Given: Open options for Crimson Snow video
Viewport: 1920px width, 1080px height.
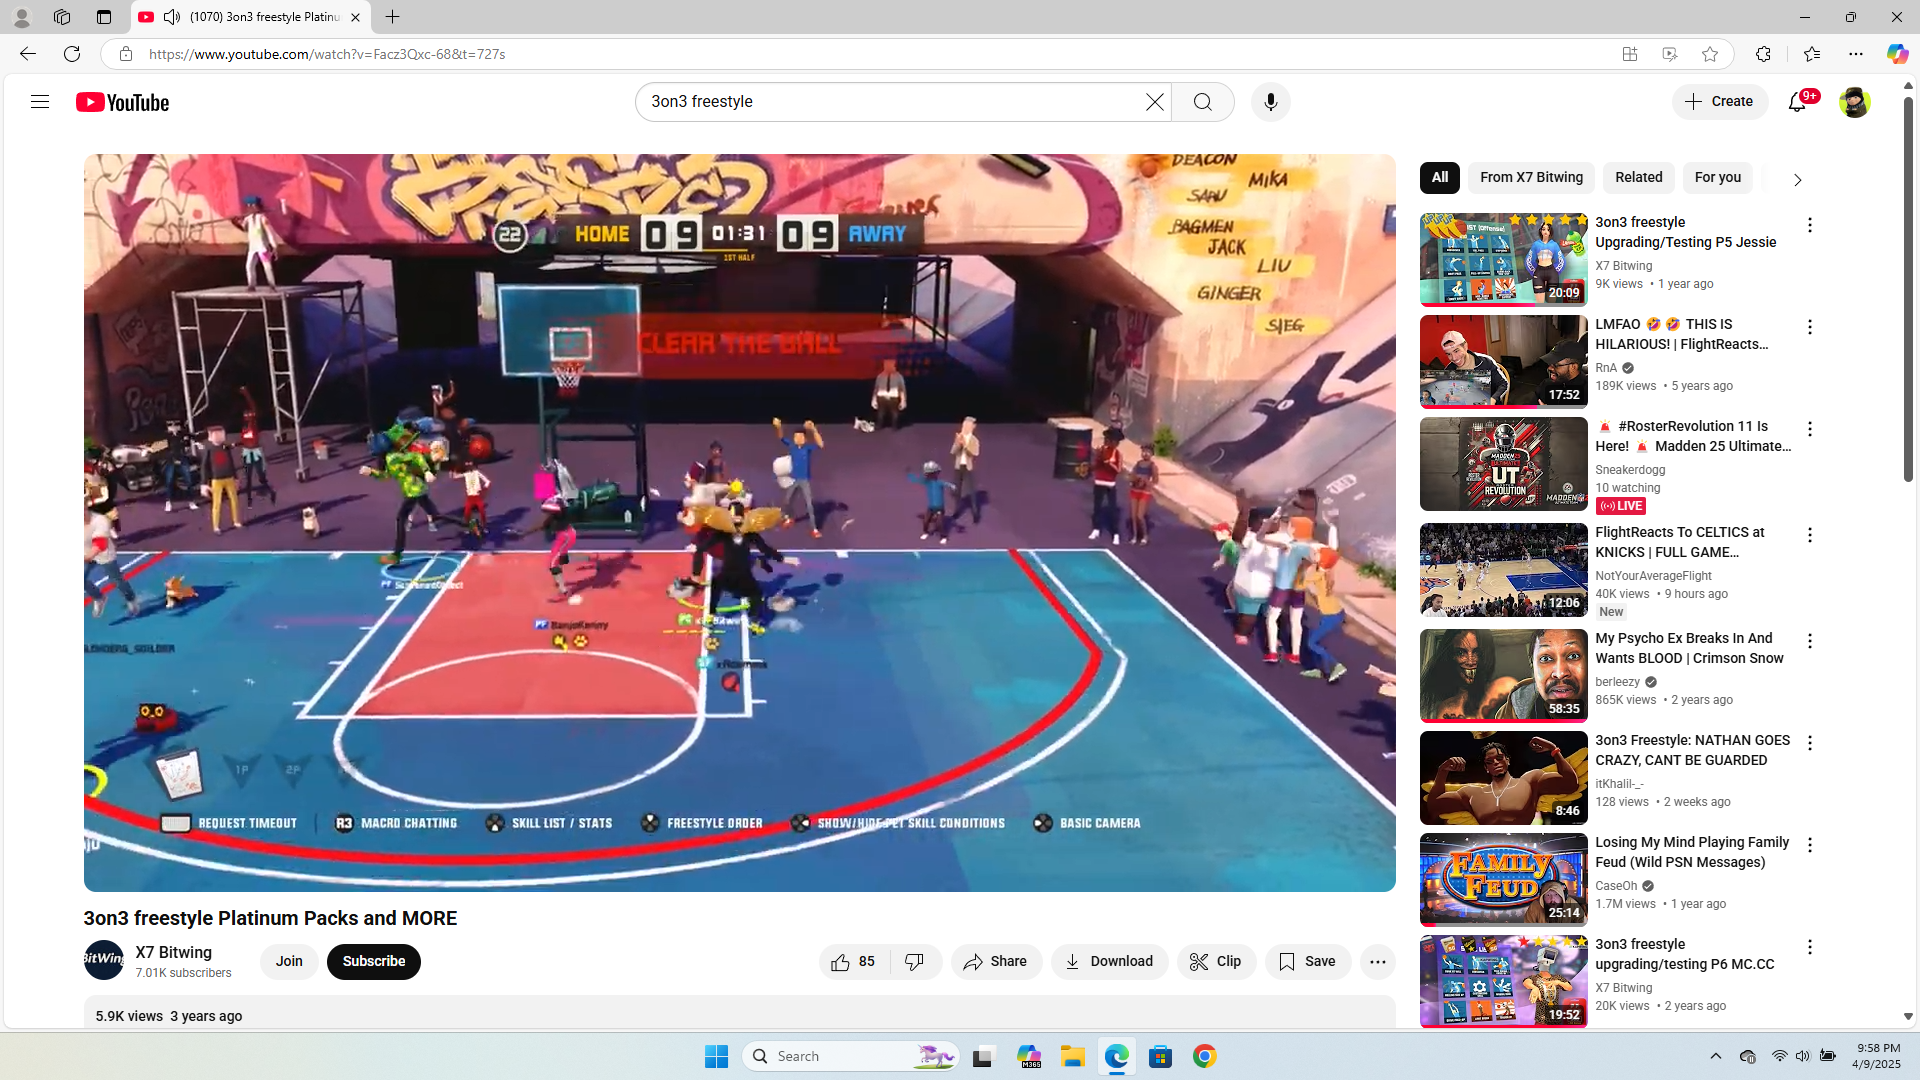Looking at the screenshot, I should coord(1810,641).
